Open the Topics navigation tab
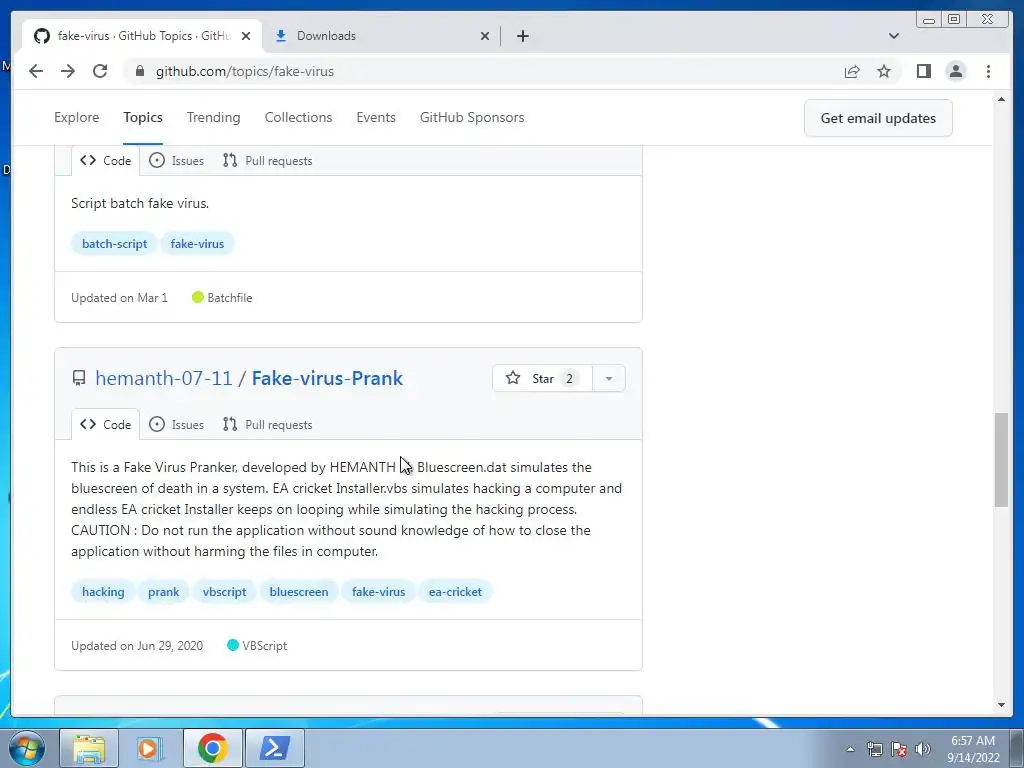1024x768 pixels. click(x=143, y=118)
